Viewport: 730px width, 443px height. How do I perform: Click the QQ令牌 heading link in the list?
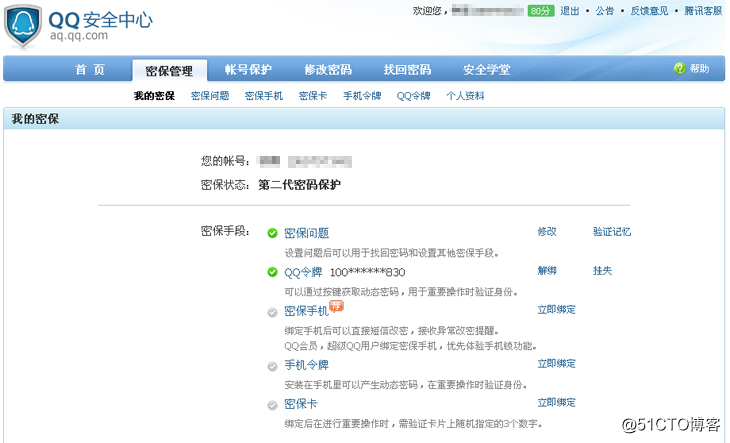click(303, 272)
